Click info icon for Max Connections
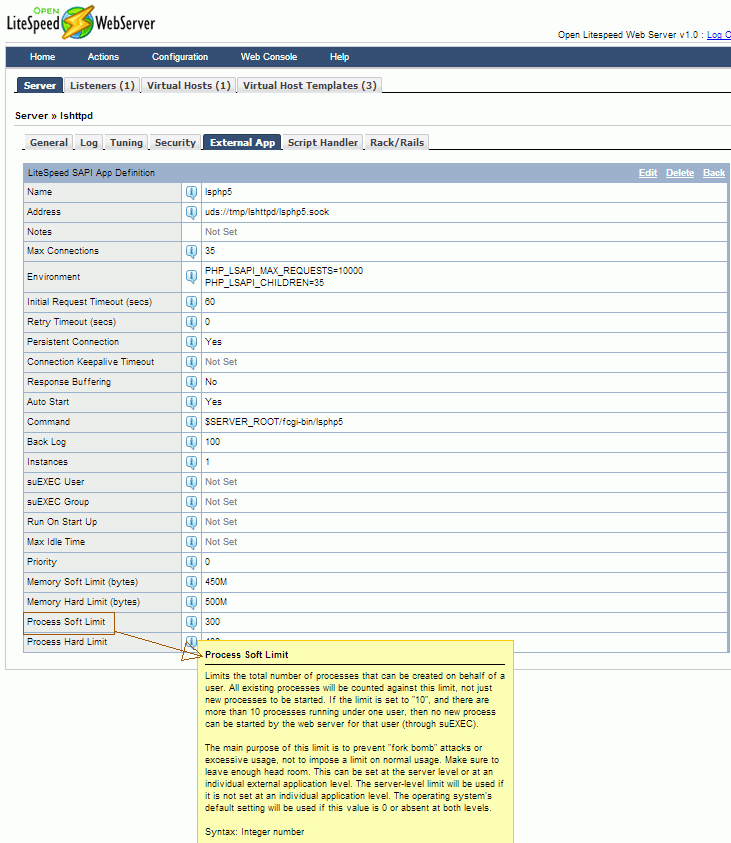Image resolution: width=731 pixels, height=843 pixels. [191, 251]
